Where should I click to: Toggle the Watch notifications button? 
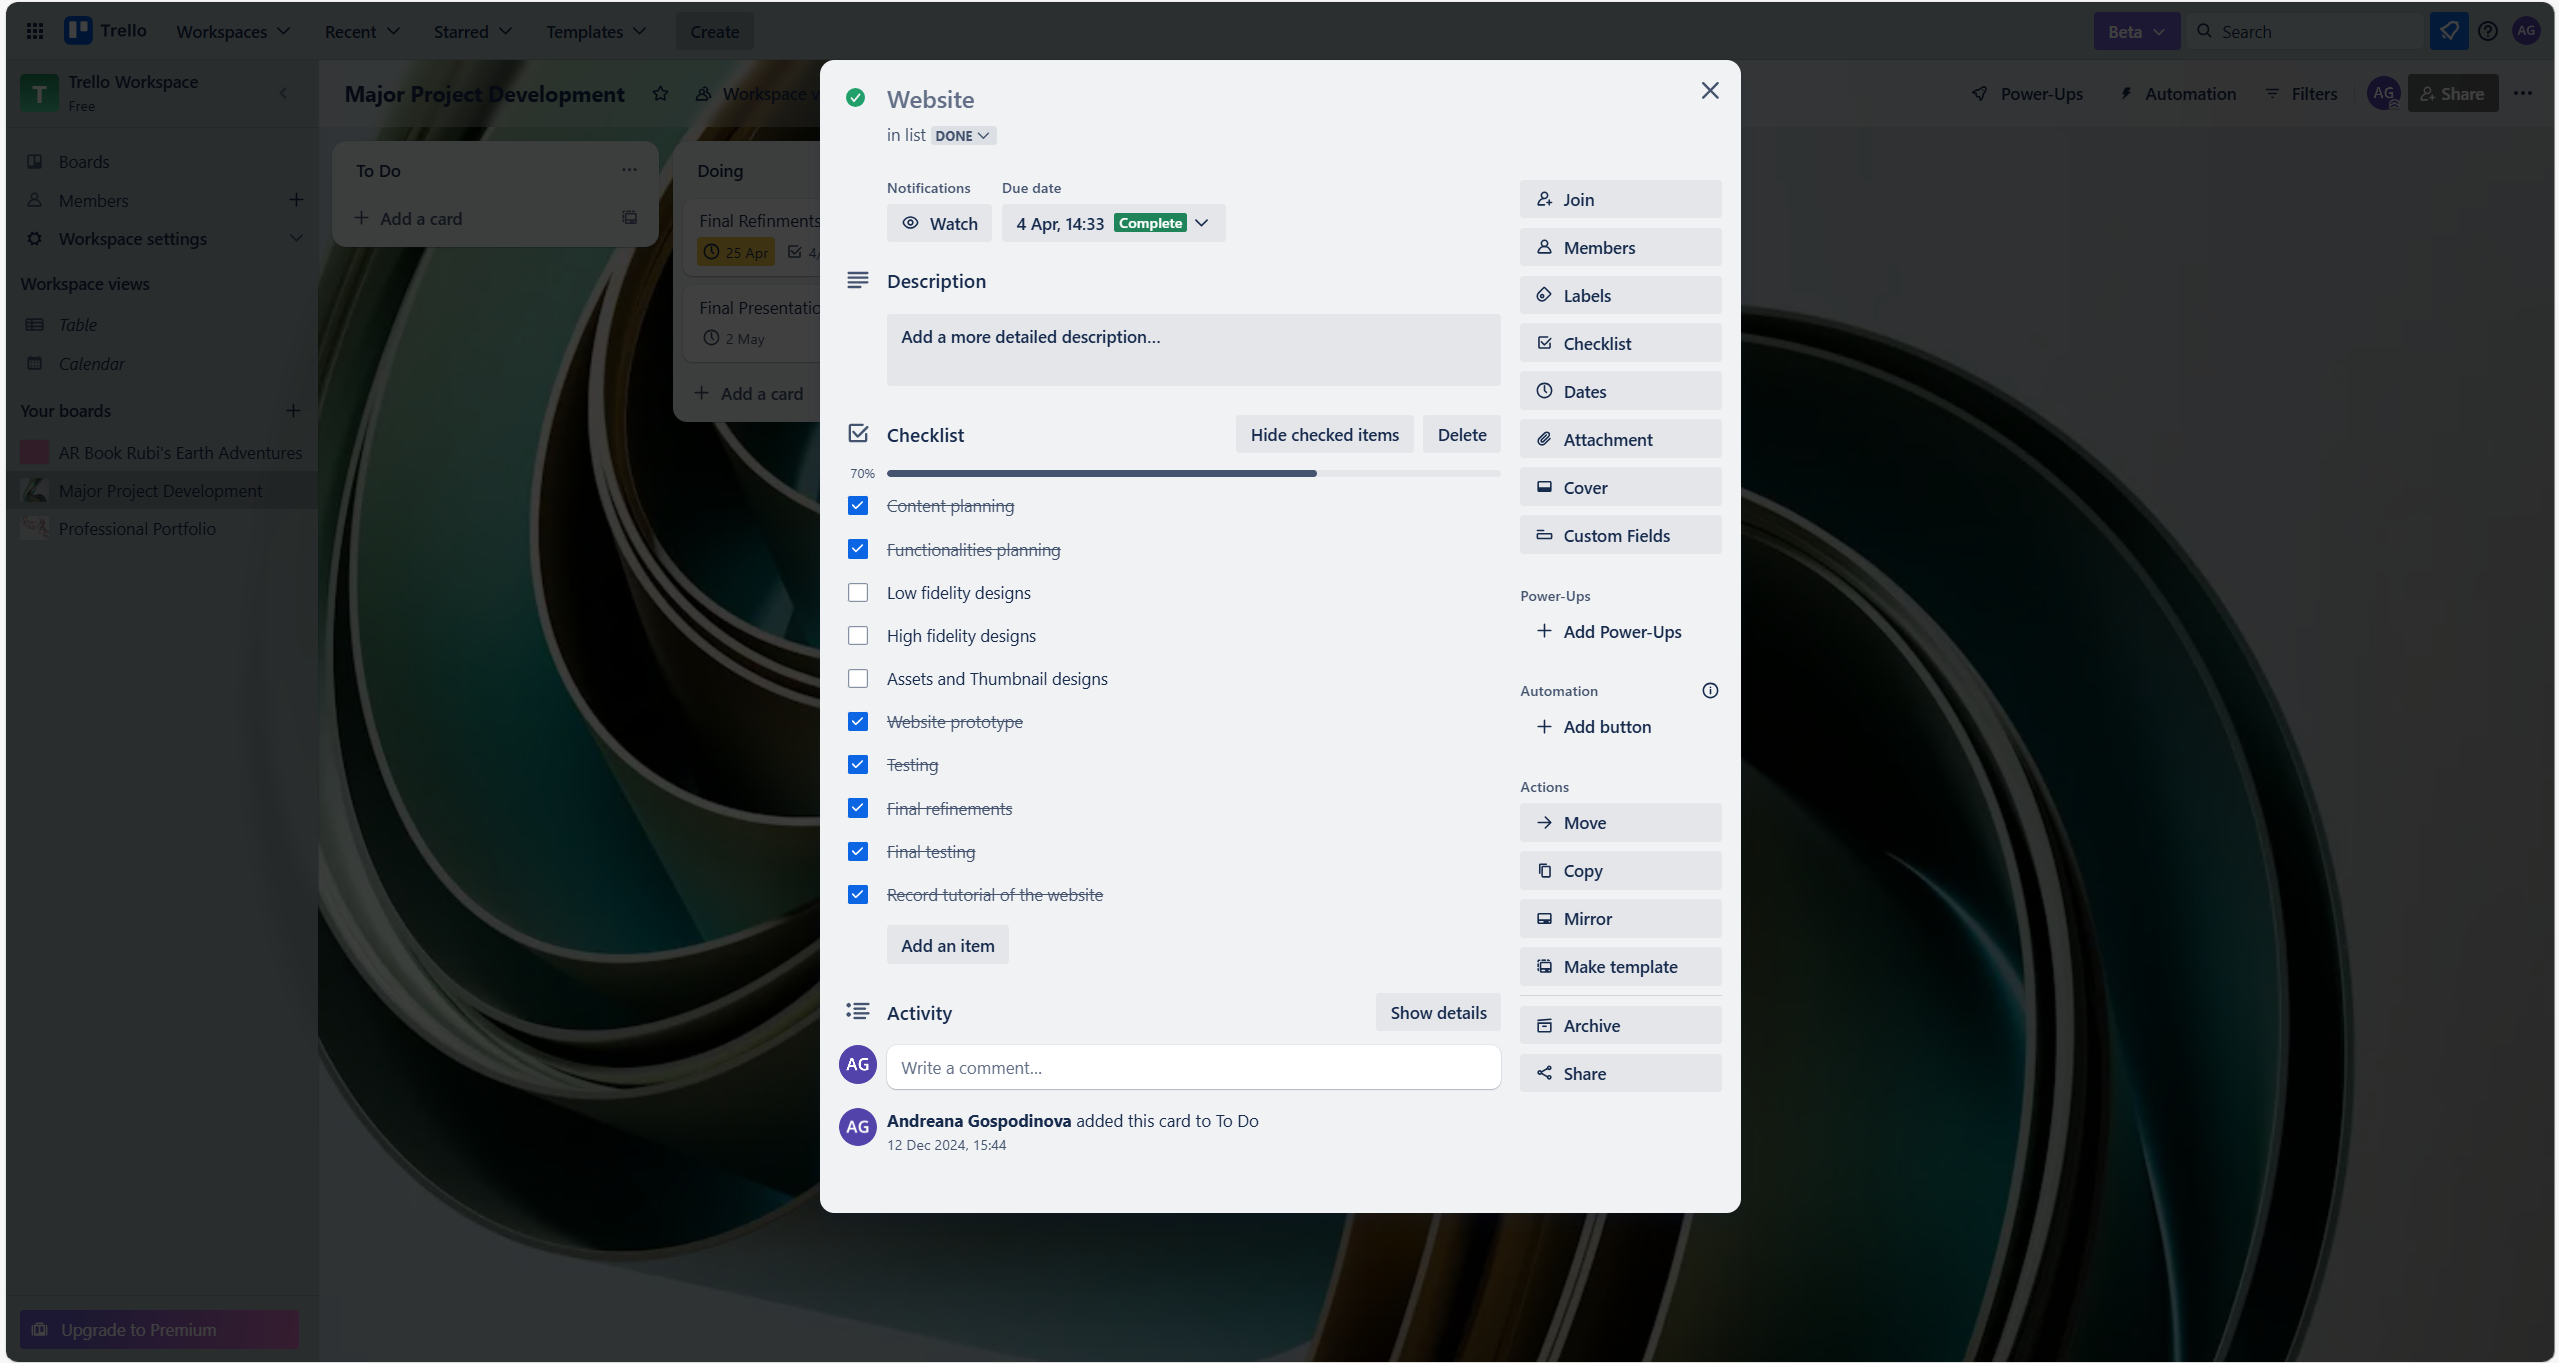939,224
